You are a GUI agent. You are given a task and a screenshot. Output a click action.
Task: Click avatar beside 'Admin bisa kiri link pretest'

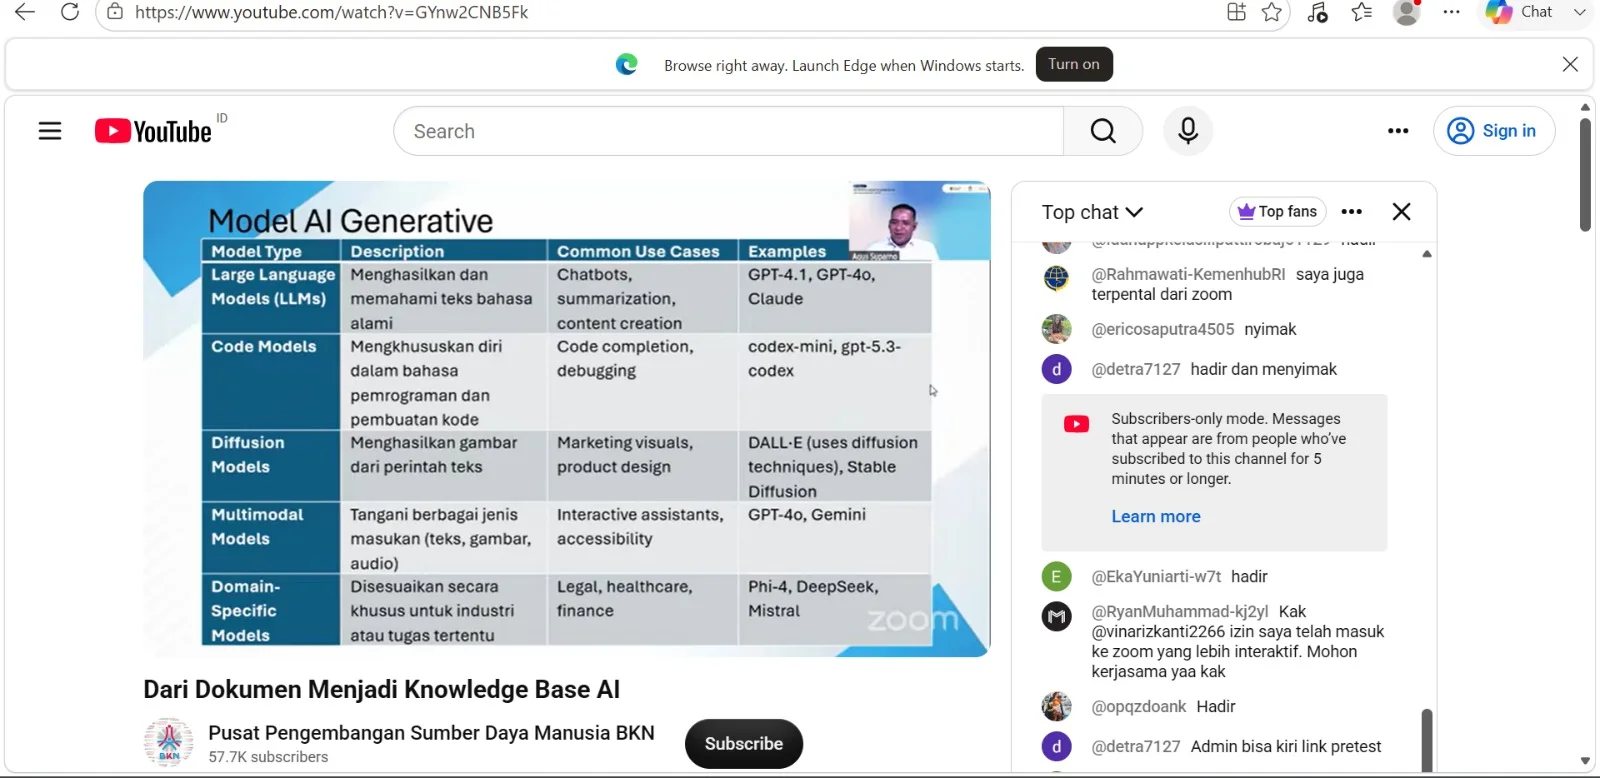tap(1056, 746)
